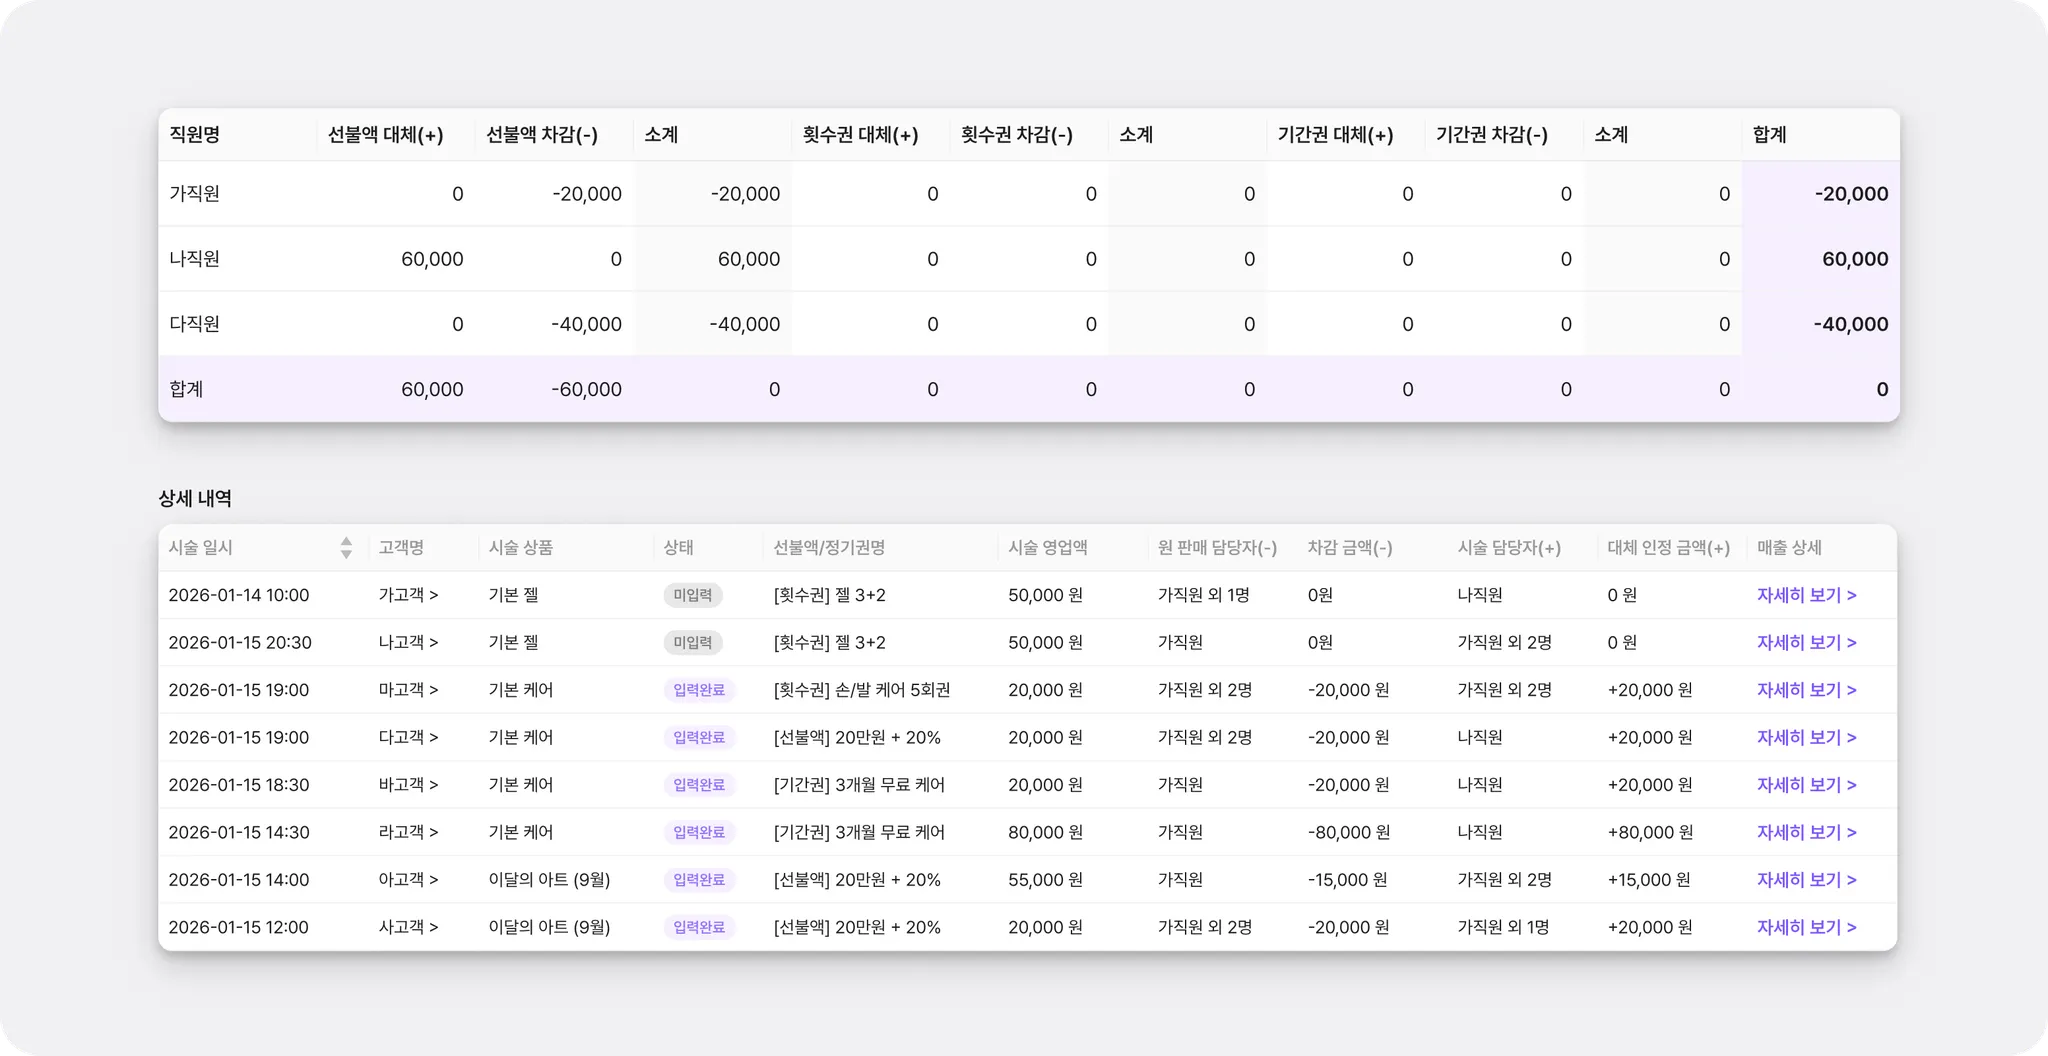
Task: Click 자세히 보기 for 2026-01-14 10:00 row
Action: [1806, 595]
